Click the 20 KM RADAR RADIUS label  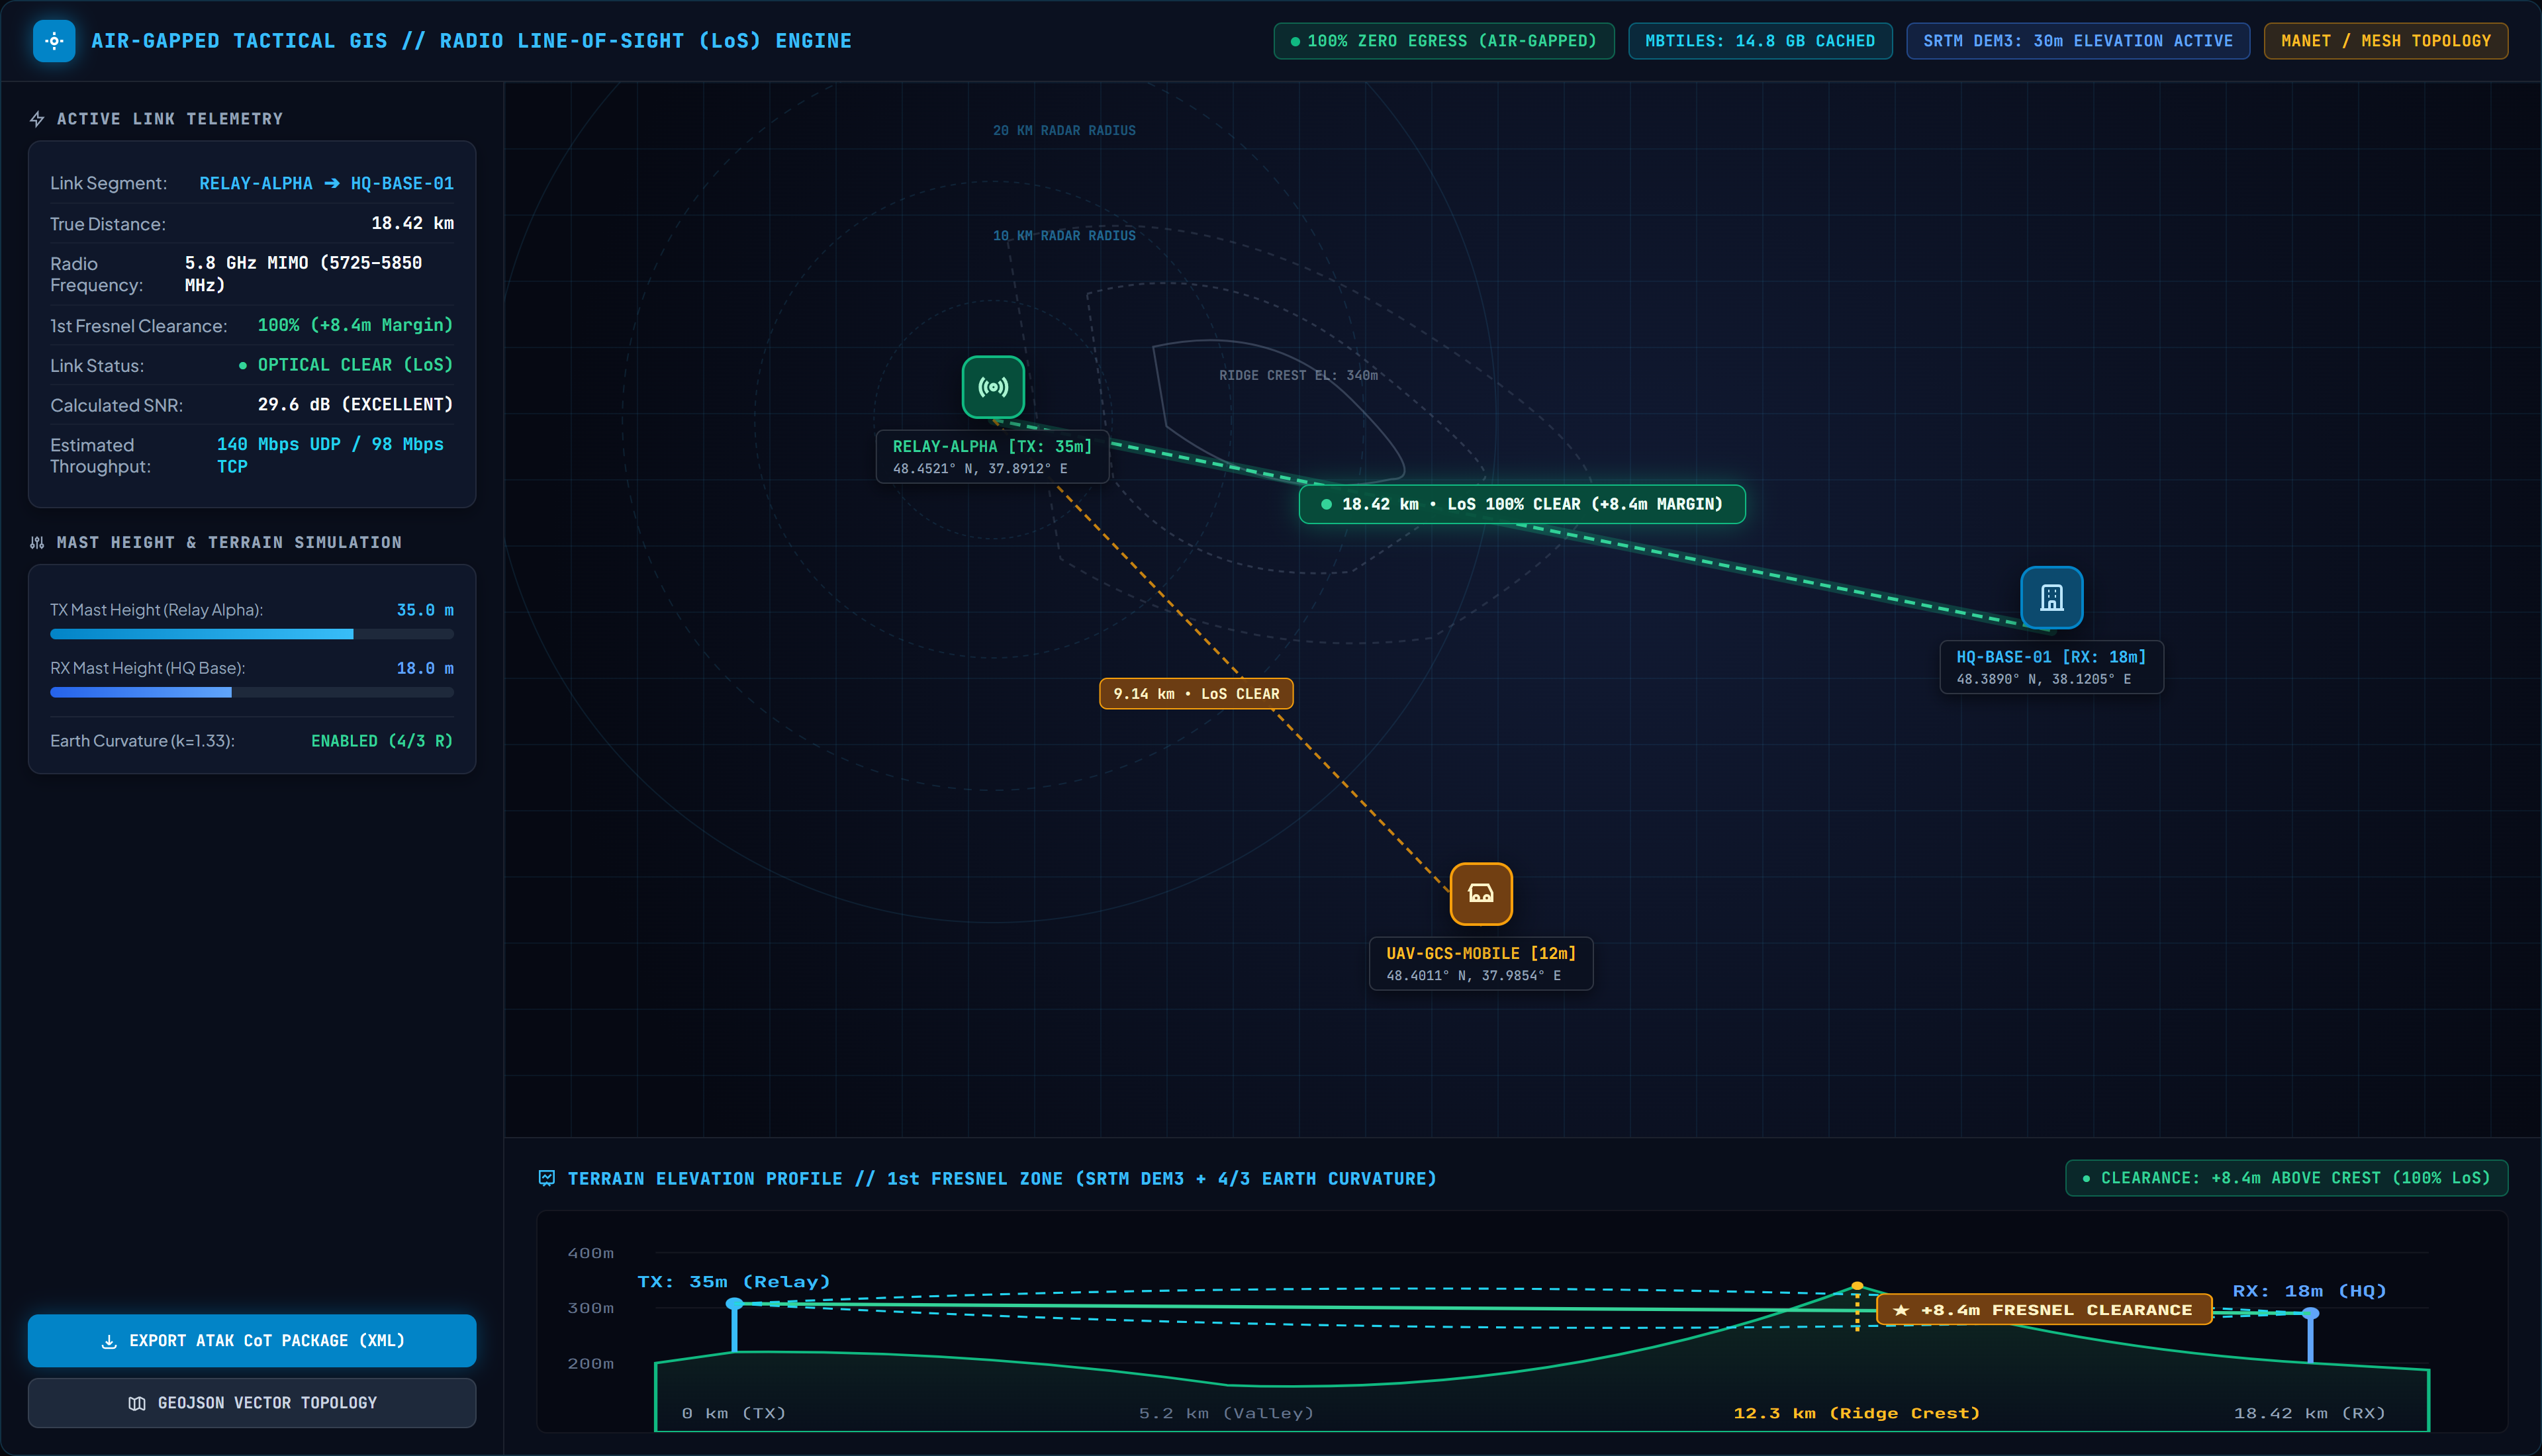[x=1064, y=131]
